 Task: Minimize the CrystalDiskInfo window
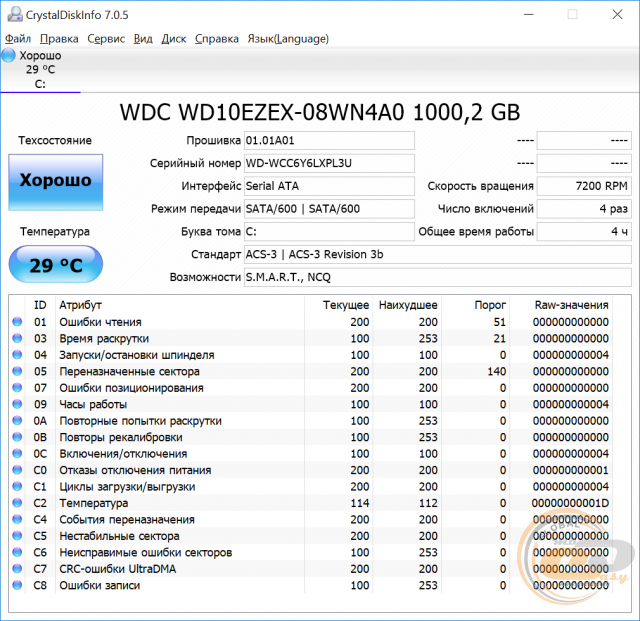coord(529,15)
